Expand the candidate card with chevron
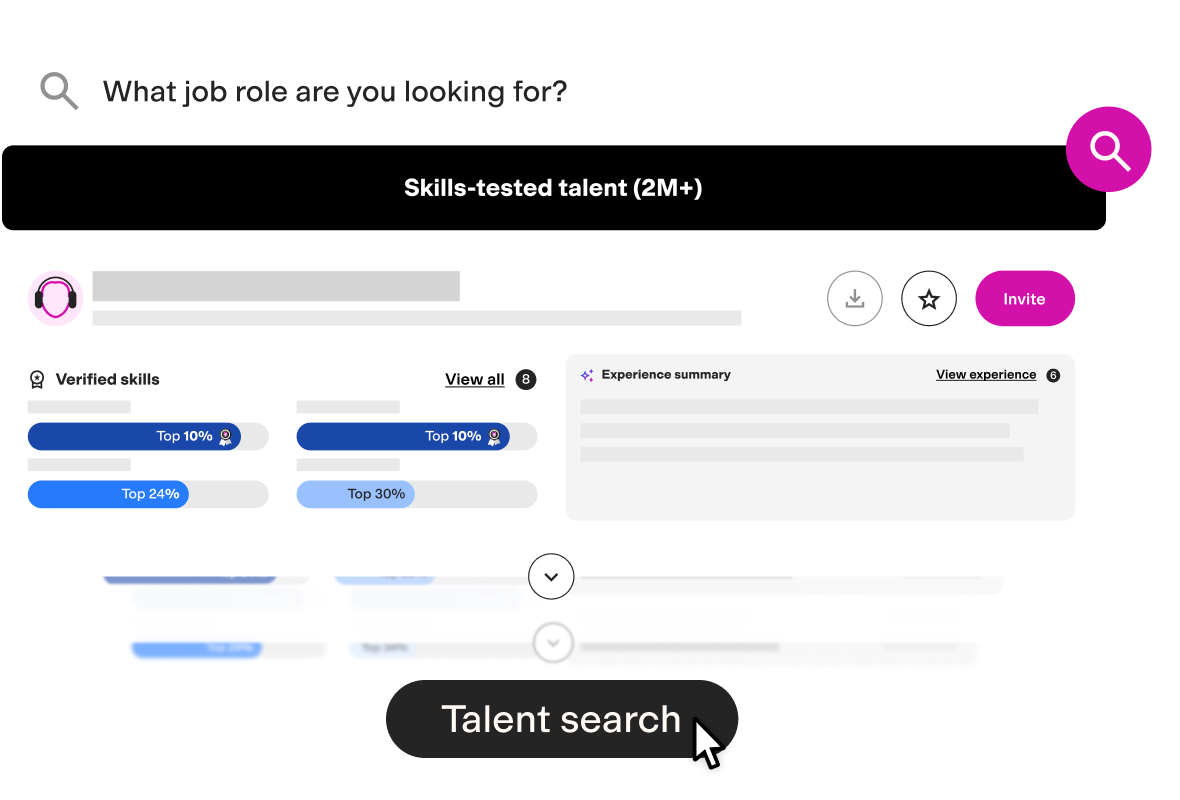Screen dimensions: 1180x800 point(551,576)
